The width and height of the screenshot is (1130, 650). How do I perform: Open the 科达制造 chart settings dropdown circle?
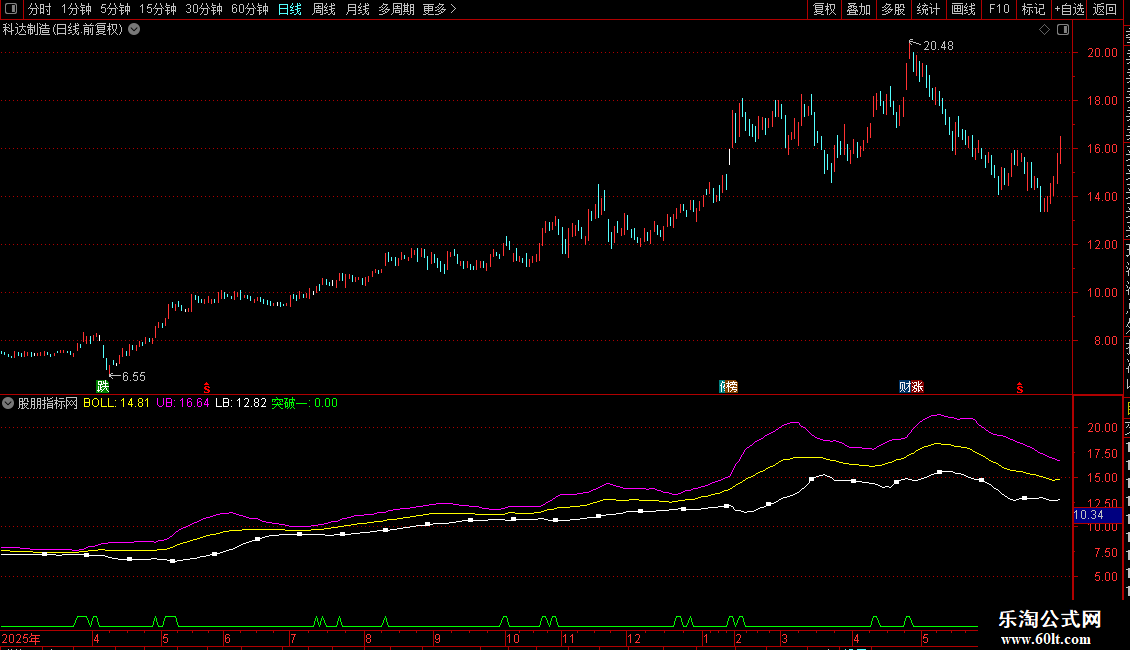click(x=134, y=30)
